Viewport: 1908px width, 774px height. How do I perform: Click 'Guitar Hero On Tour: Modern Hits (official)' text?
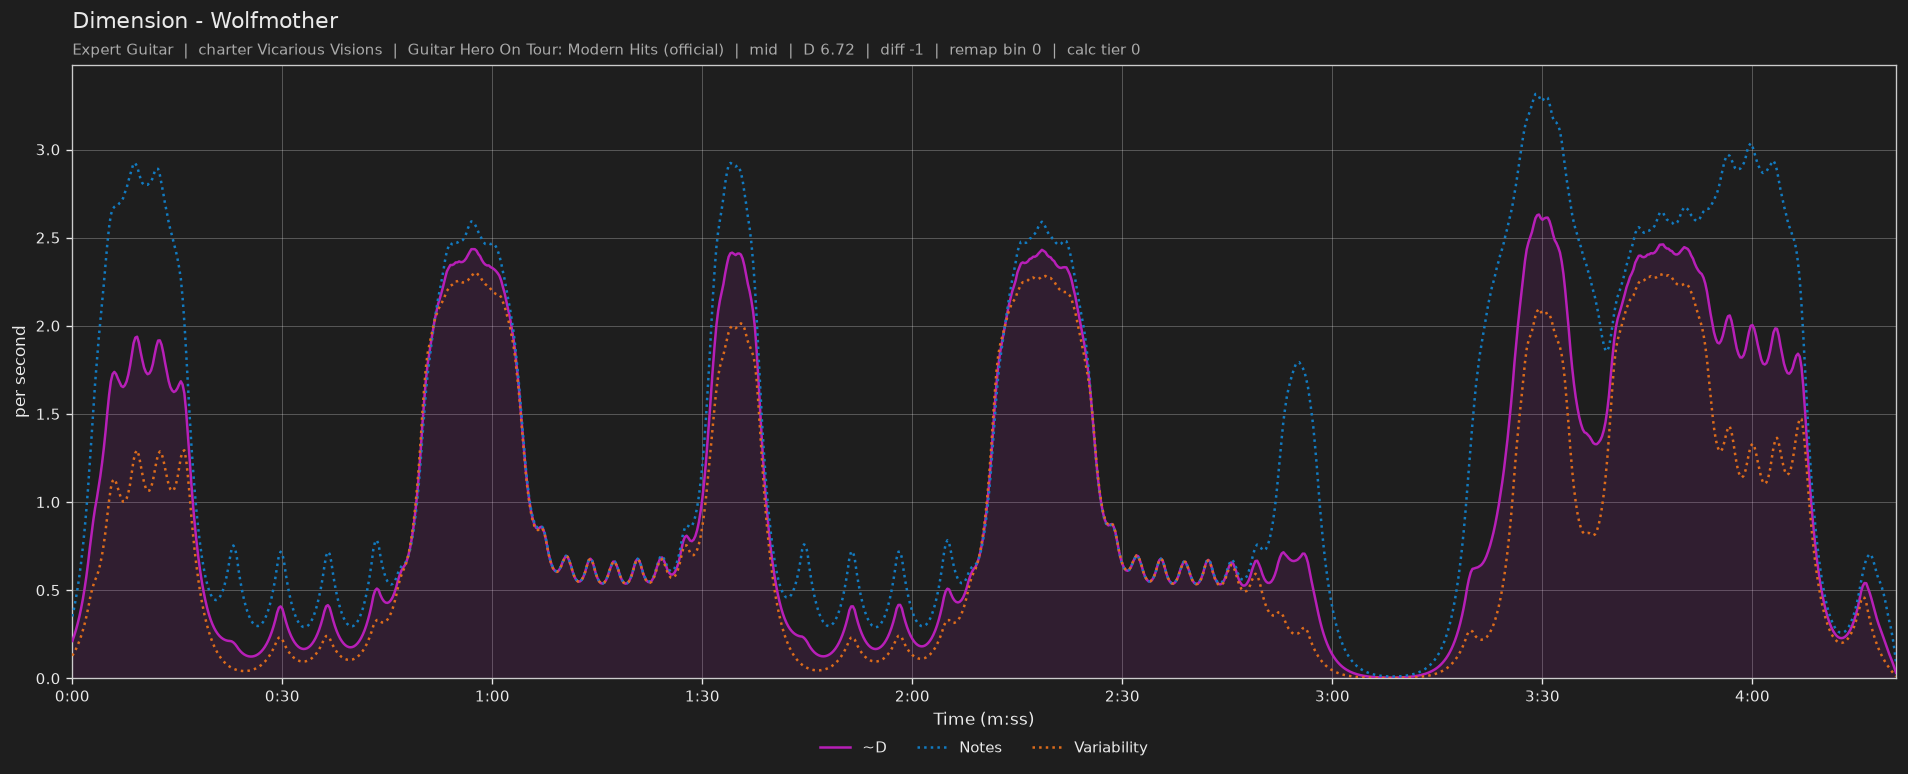(x=565, y=49)
